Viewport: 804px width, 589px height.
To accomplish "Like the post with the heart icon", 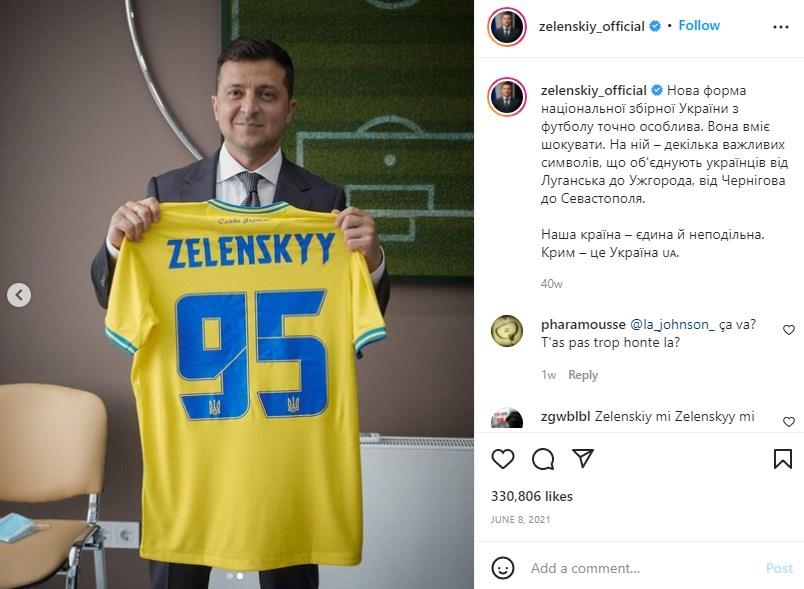I will pyautogui.click(x=502, y=459).
